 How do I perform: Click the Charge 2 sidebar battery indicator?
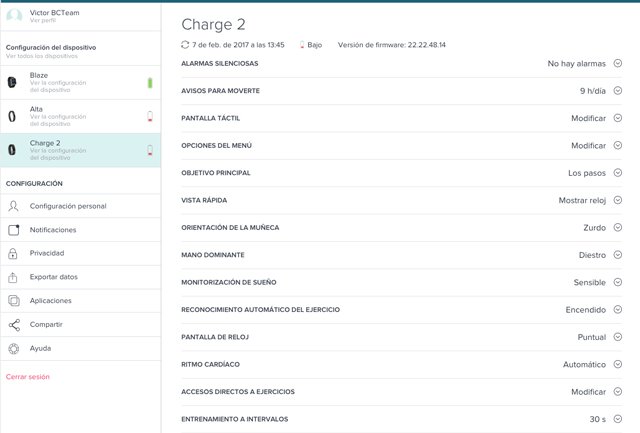coord(150,150)
